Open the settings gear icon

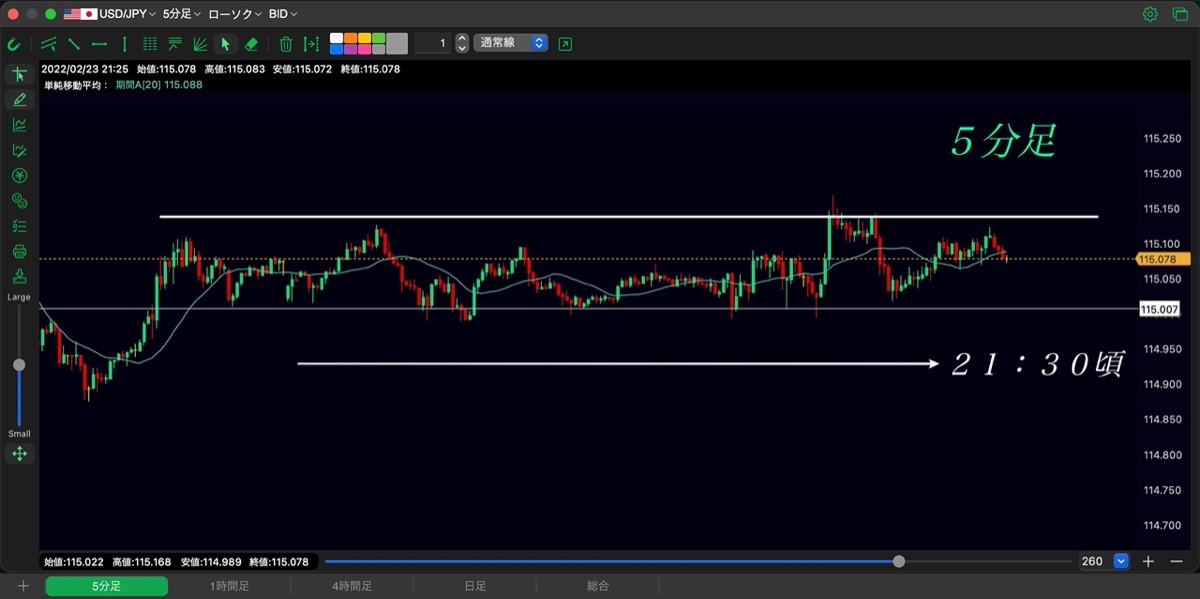[1150, 14]
